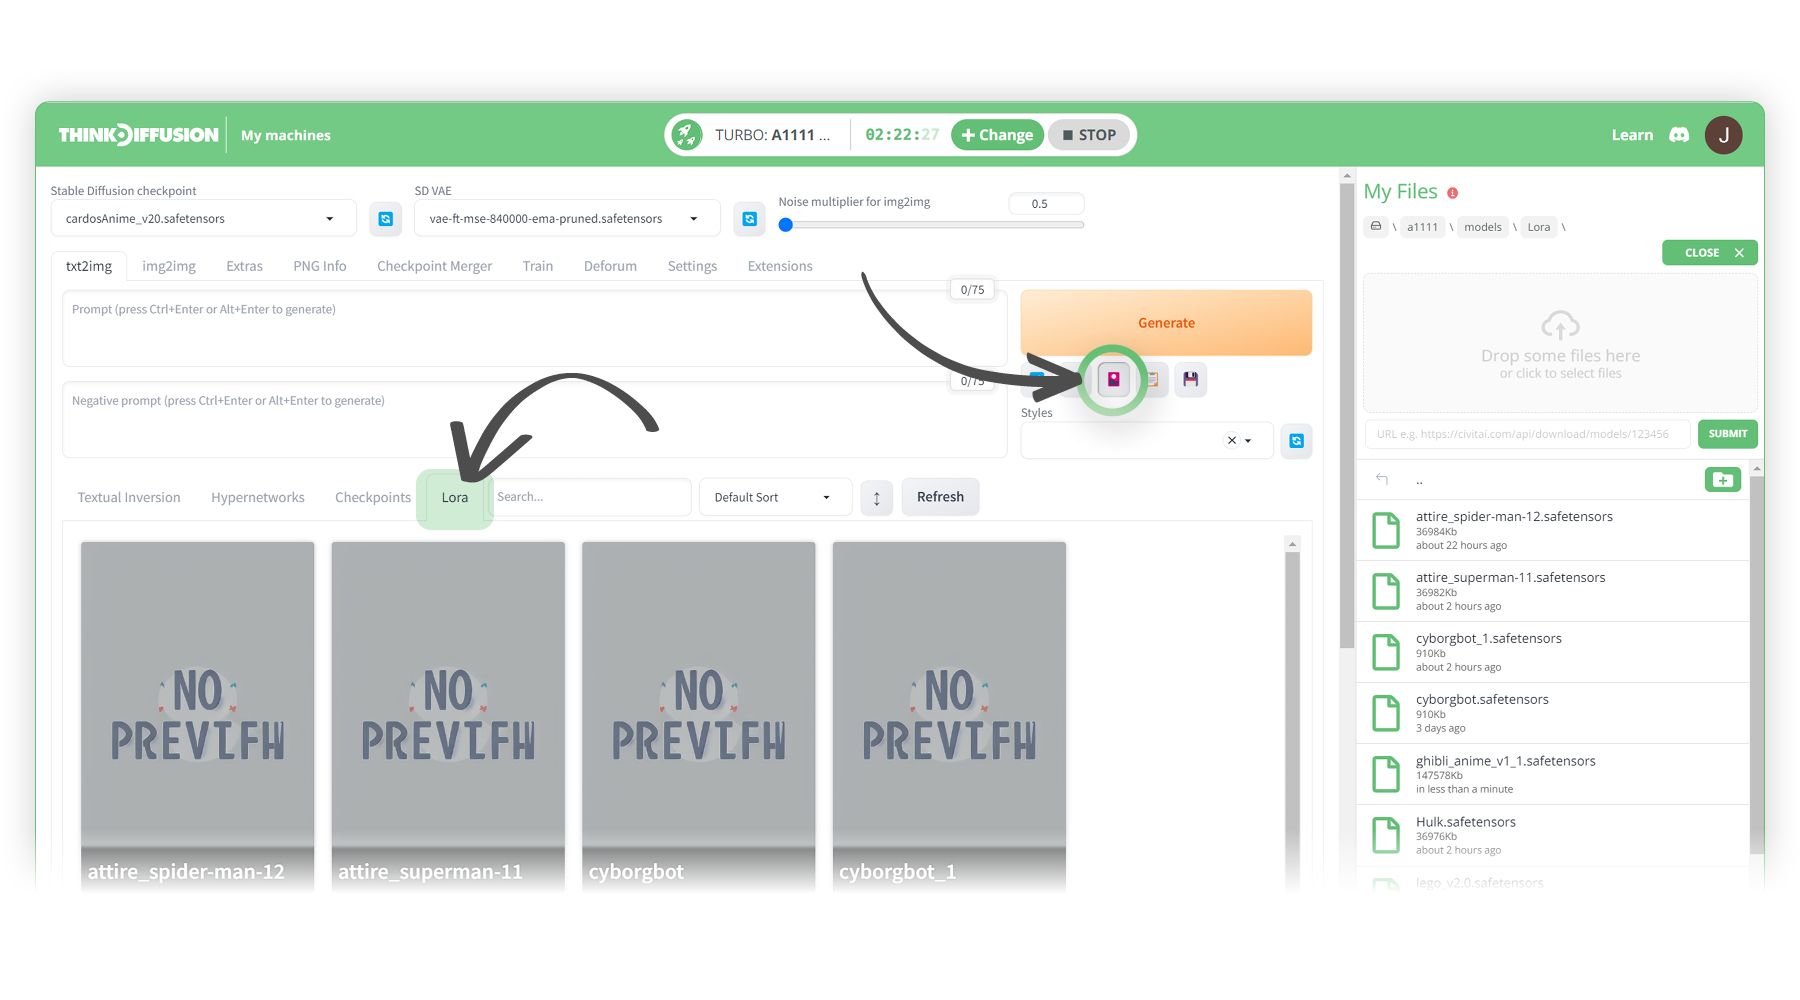Switch to the PNG Info tab

[319, 266]
